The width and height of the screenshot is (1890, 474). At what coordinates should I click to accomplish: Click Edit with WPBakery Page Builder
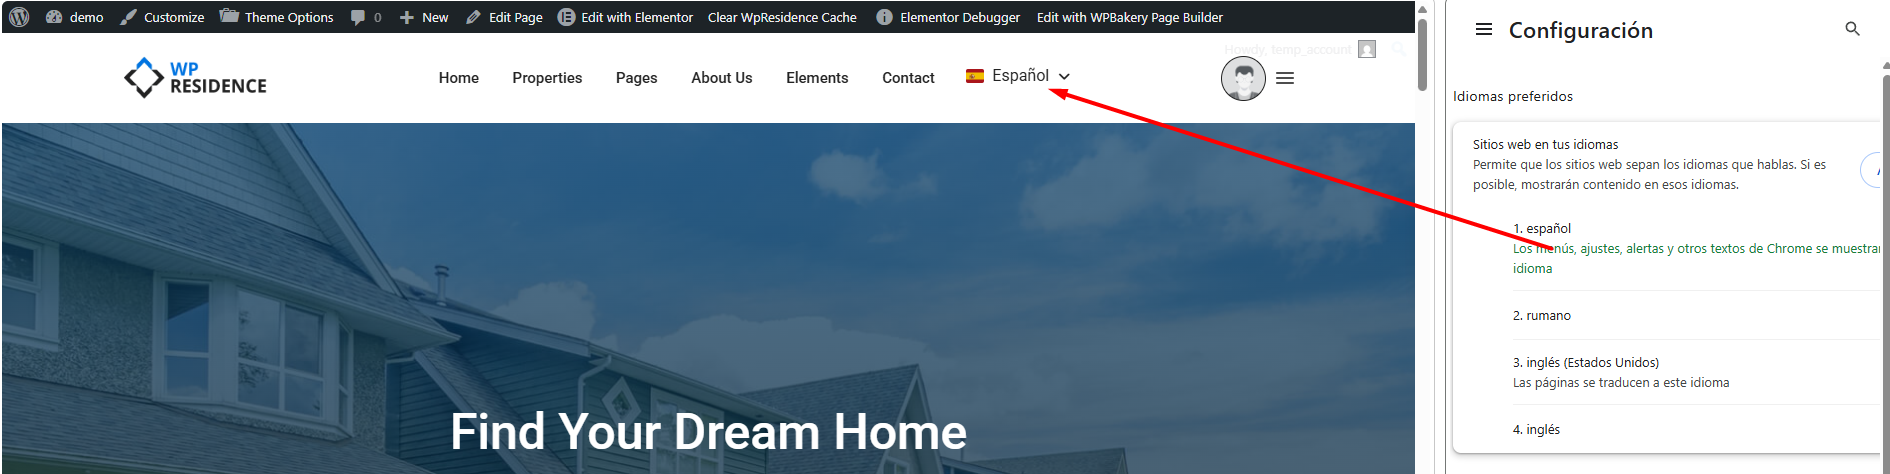coord(1130,17)
